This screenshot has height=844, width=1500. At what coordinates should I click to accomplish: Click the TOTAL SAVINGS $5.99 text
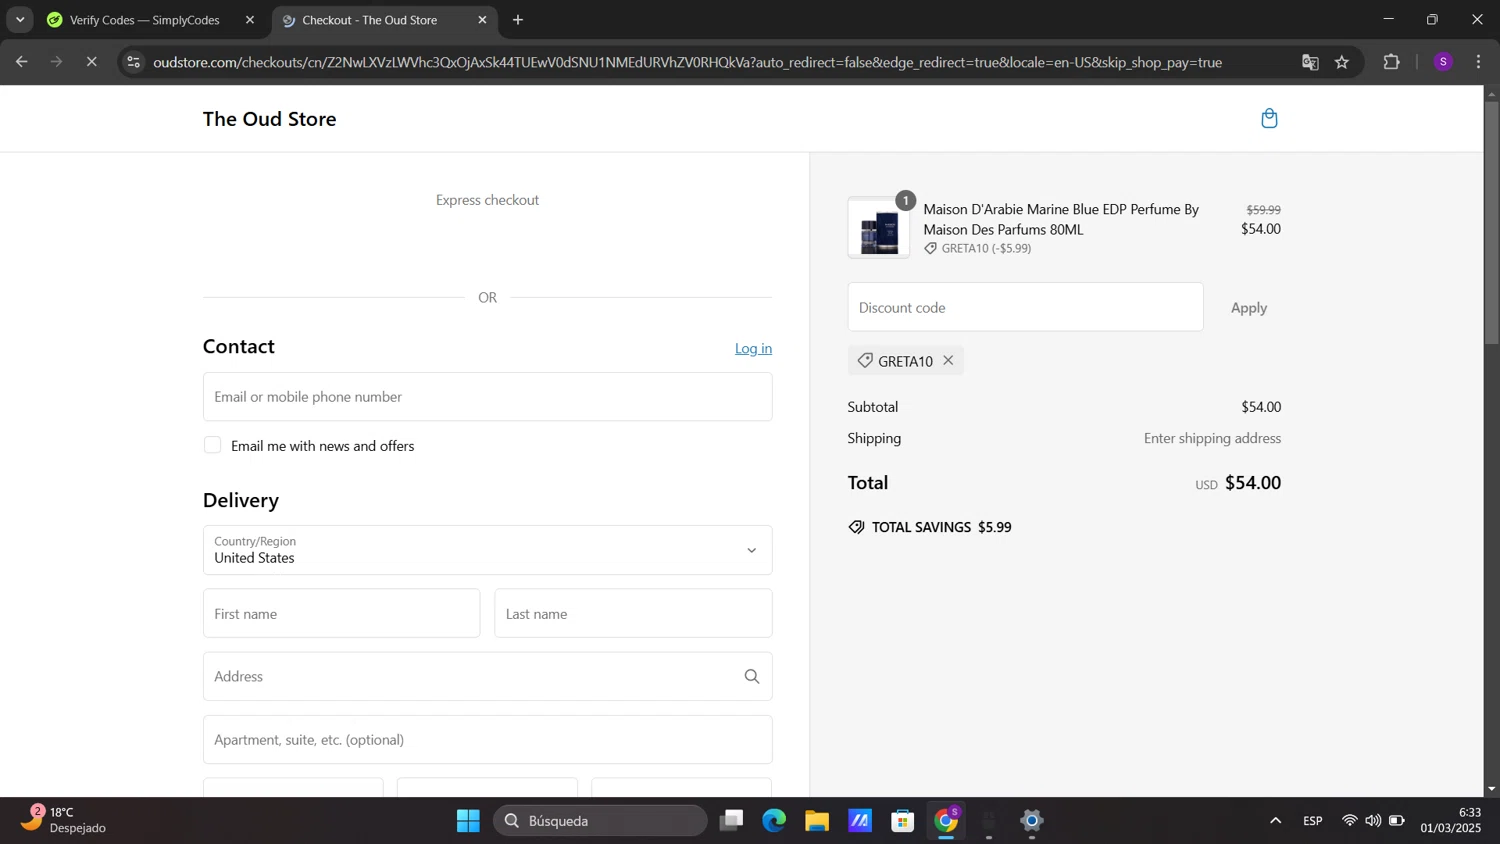(941, 527)
